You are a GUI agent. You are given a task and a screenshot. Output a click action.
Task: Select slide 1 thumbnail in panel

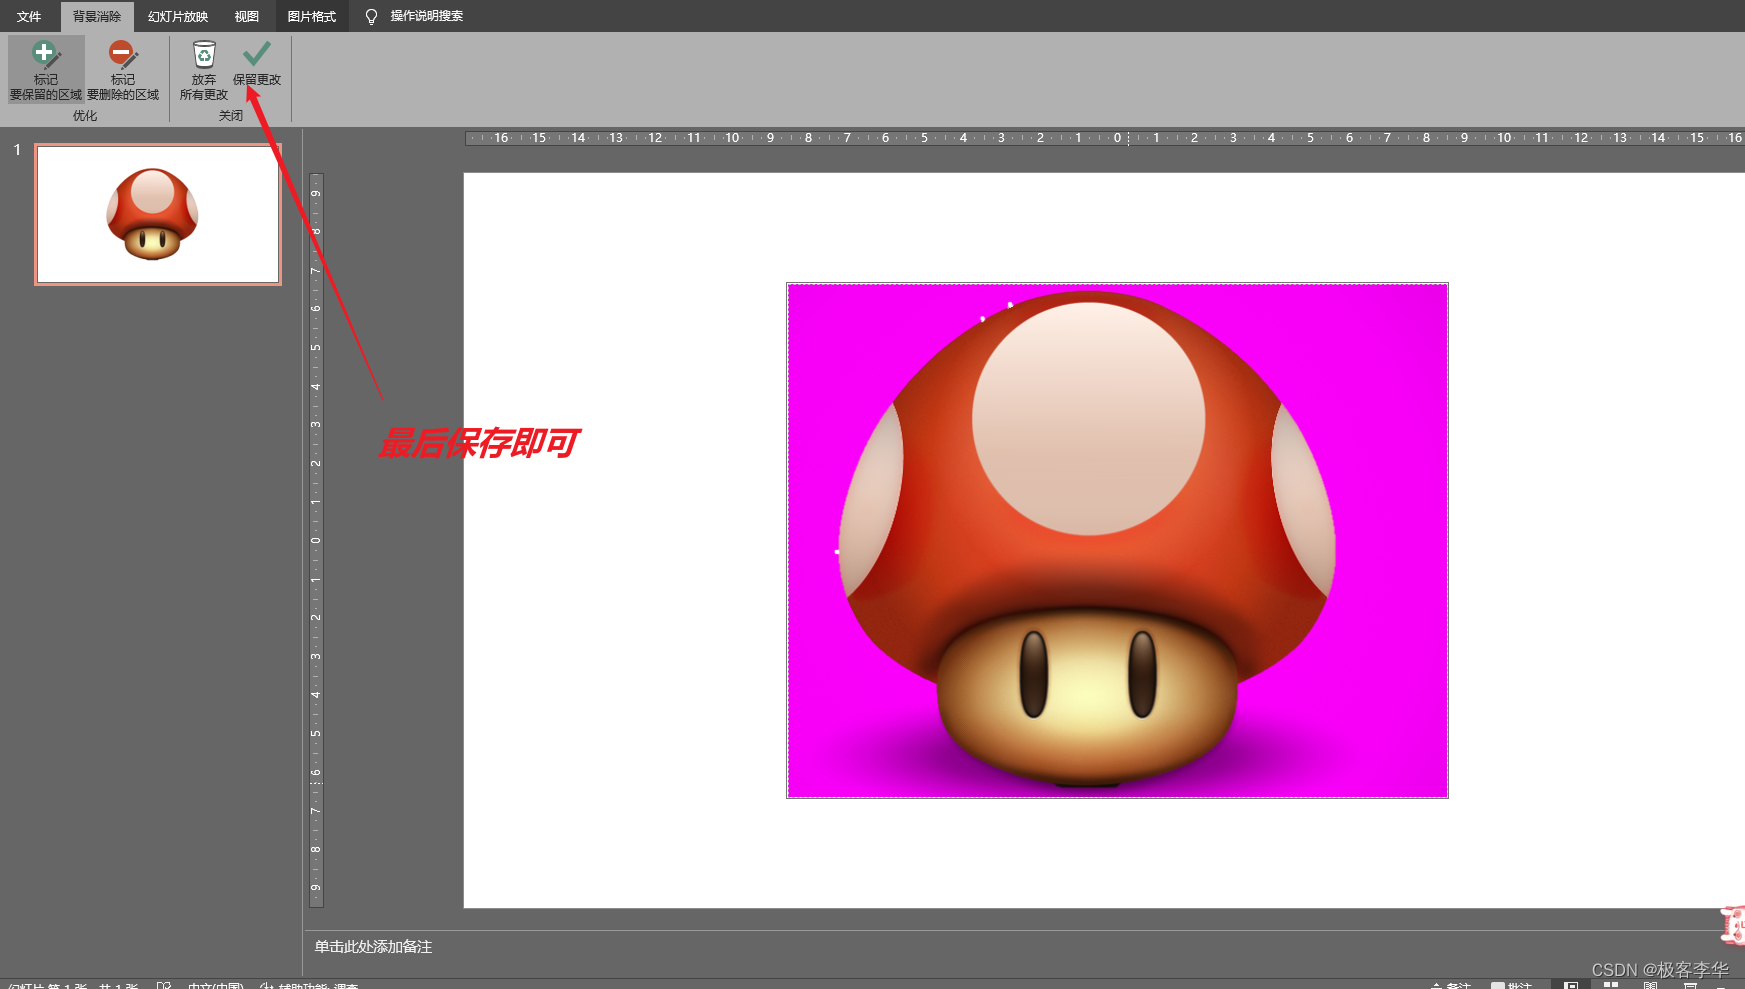[x=158, y=214]
